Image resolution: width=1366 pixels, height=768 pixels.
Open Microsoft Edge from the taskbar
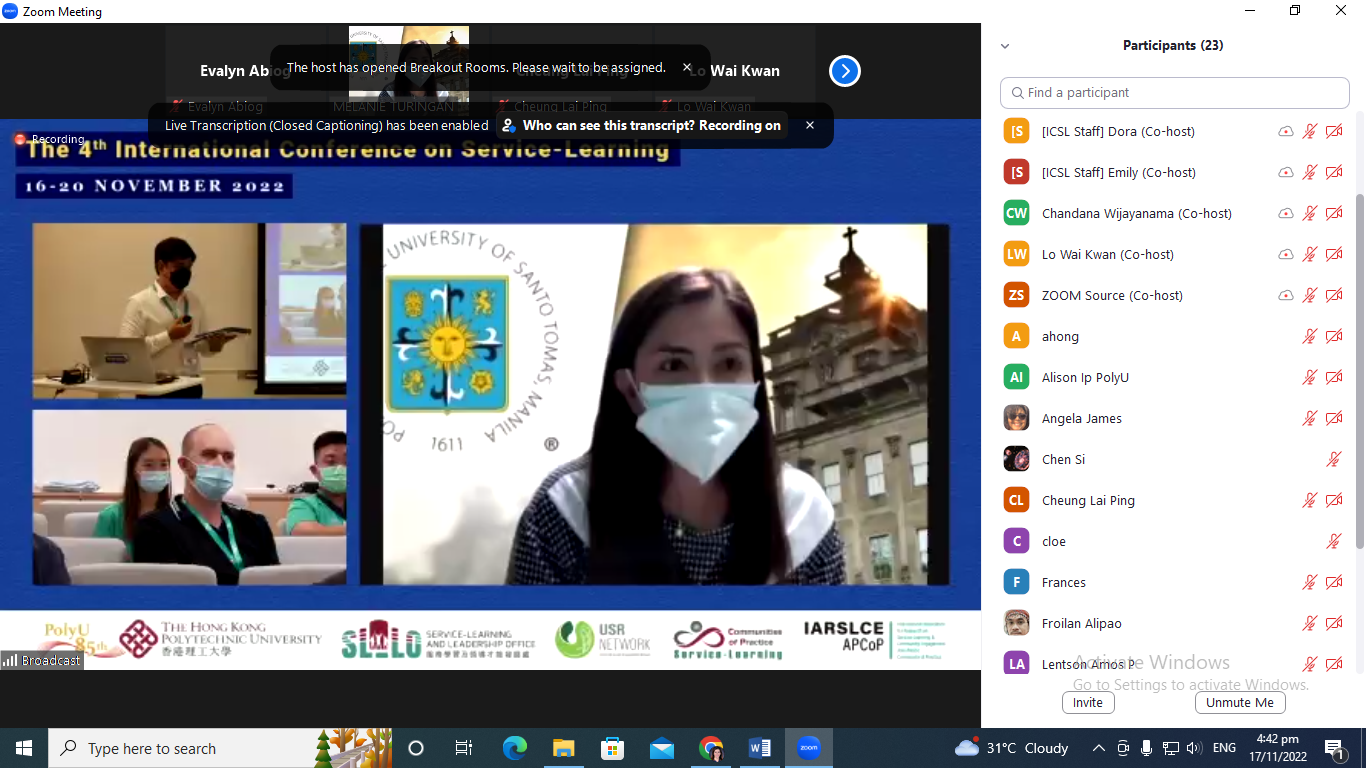click(514, 748)
